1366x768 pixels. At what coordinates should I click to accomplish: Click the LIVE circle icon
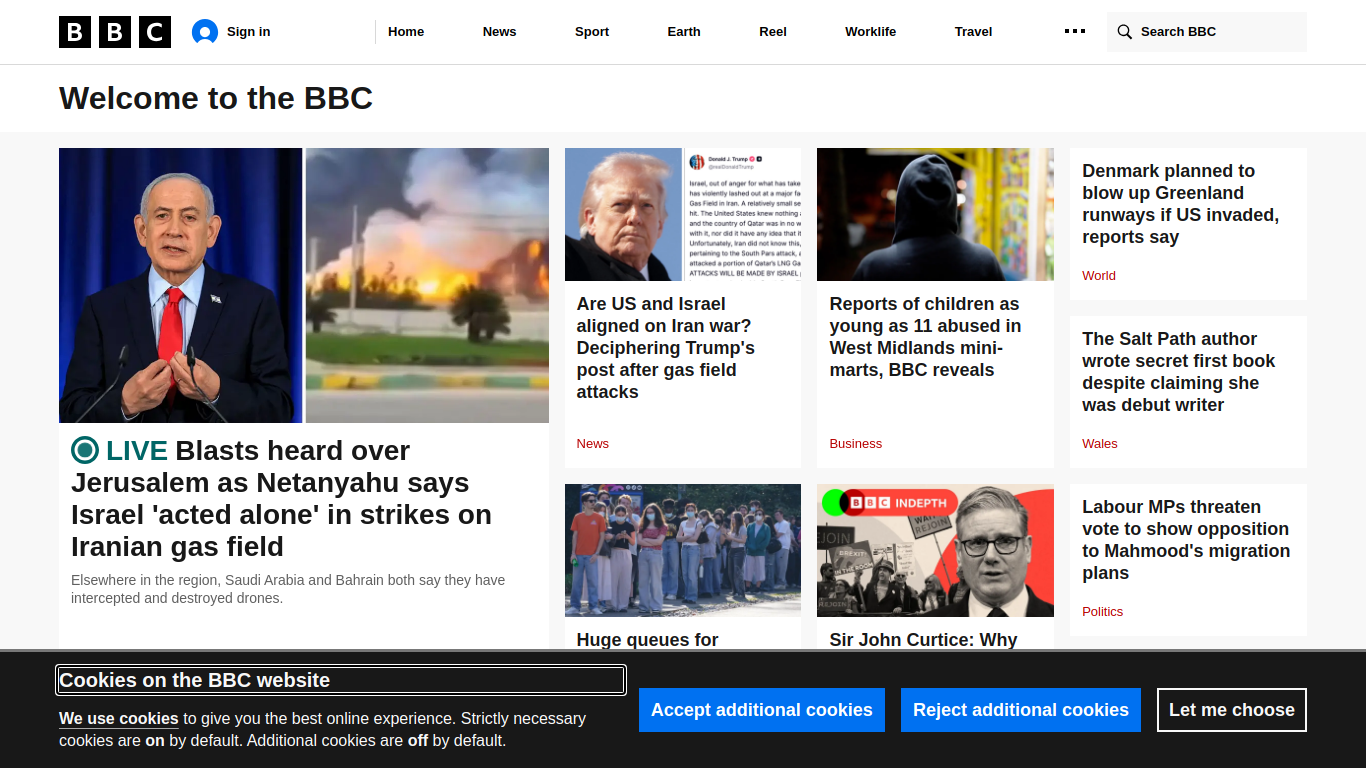pos(85,450)
